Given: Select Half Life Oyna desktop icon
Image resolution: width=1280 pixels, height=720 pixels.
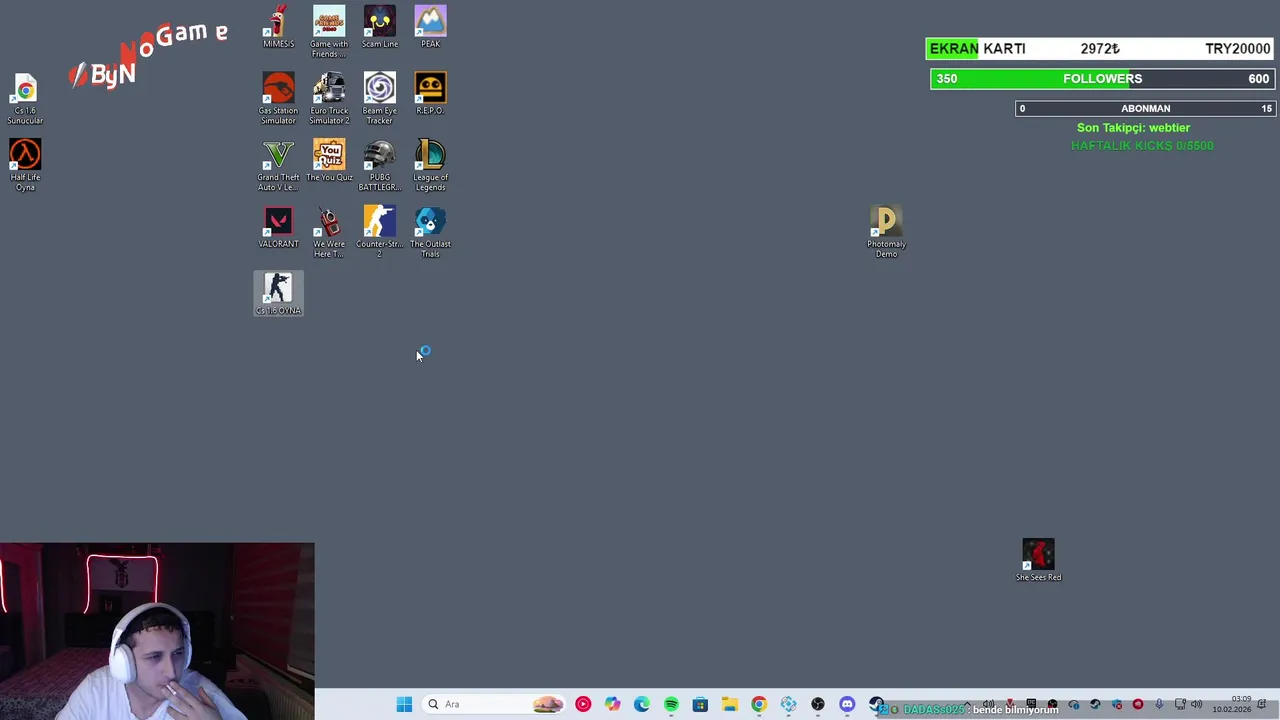Looking at the screenshot, I should [x=25, y=165].
